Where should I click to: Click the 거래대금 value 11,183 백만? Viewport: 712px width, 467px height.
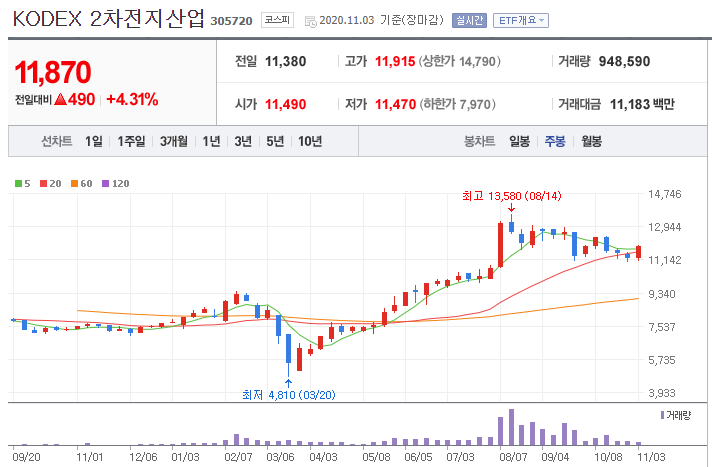642,104
